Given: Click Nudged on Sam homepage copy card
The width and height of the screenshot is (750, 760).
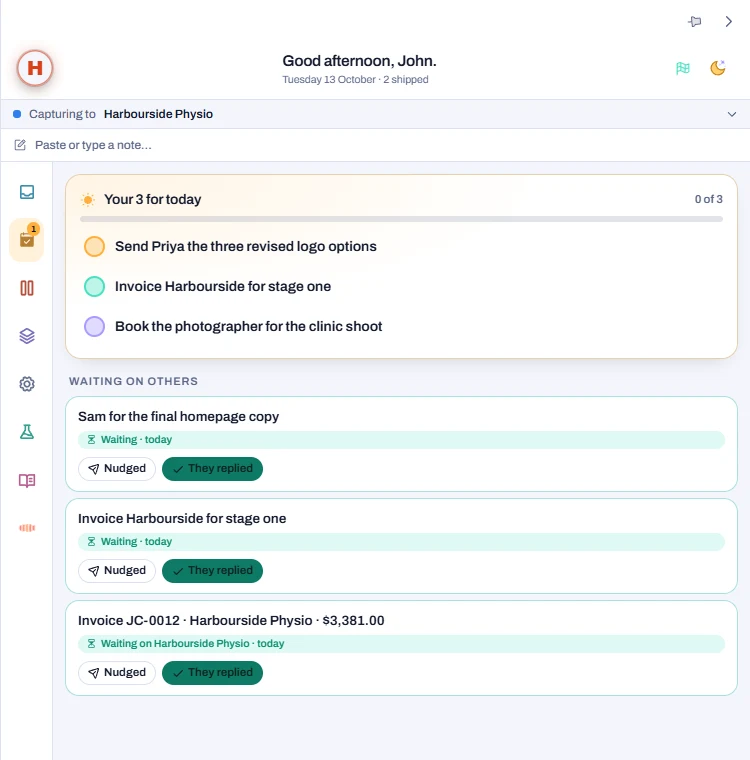Looking at the screenshot, I should click(117, 469).
